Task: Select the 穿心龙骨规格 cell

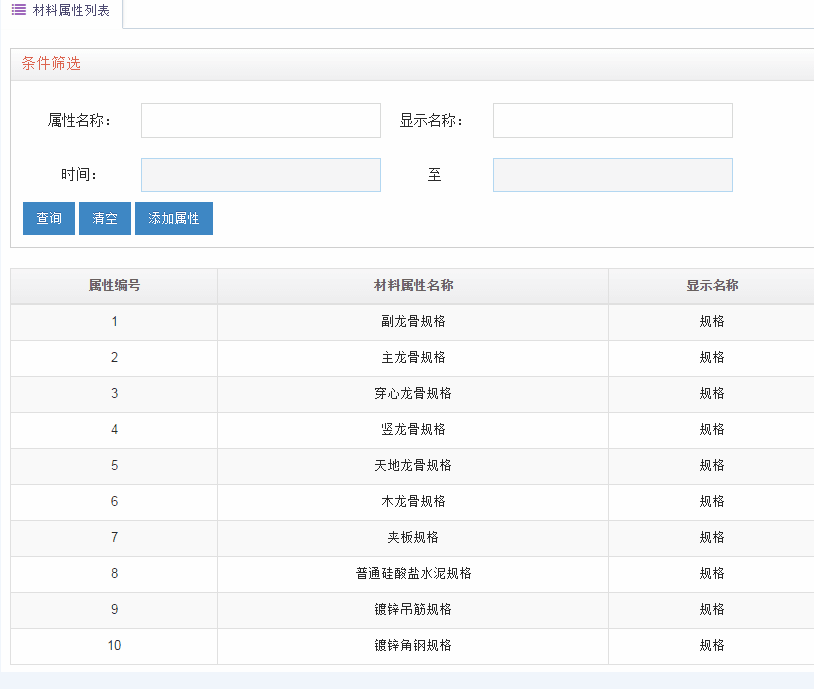Action: pos(413,394)
